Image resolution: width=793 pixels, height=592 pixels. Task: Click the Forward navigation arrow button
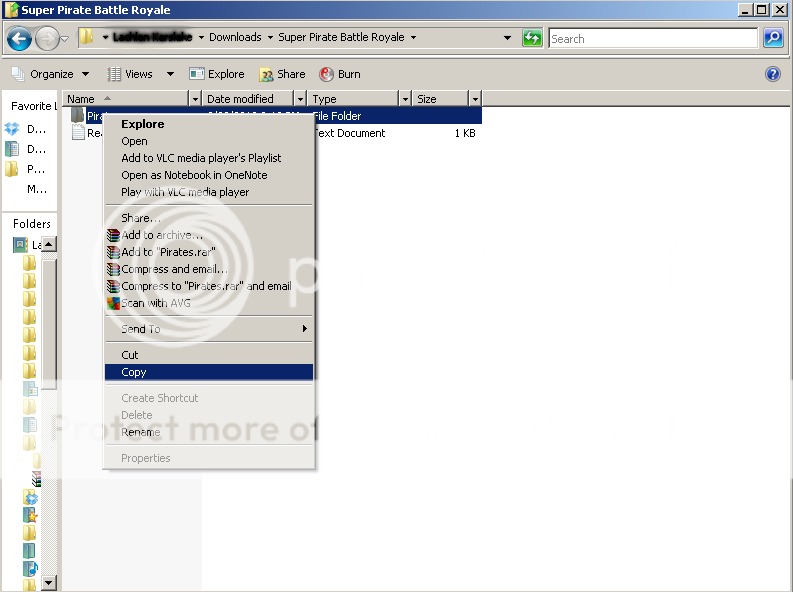[47, 39]
